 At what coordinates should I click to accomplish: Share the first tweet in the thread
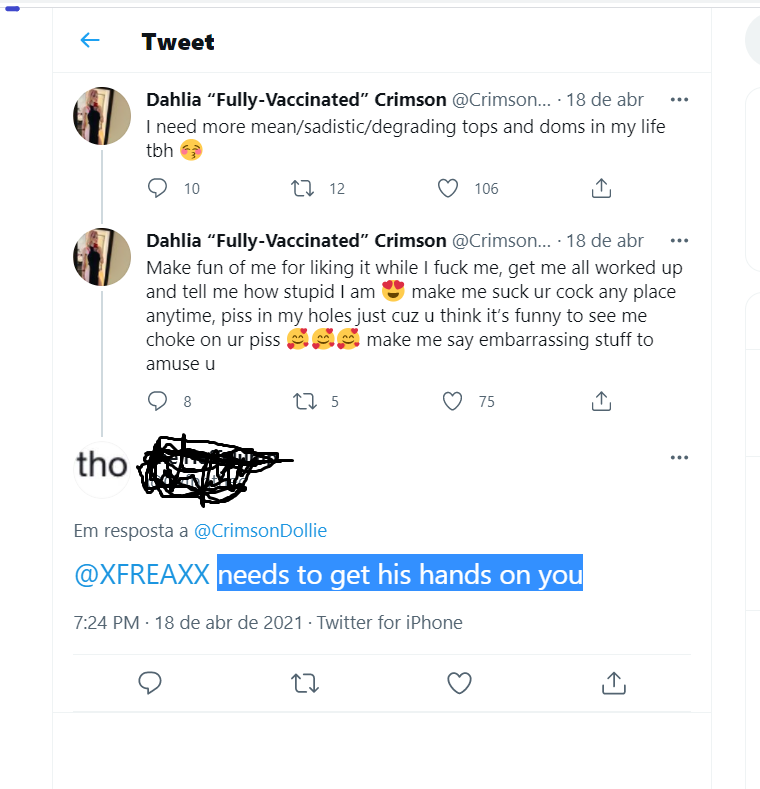601,188
